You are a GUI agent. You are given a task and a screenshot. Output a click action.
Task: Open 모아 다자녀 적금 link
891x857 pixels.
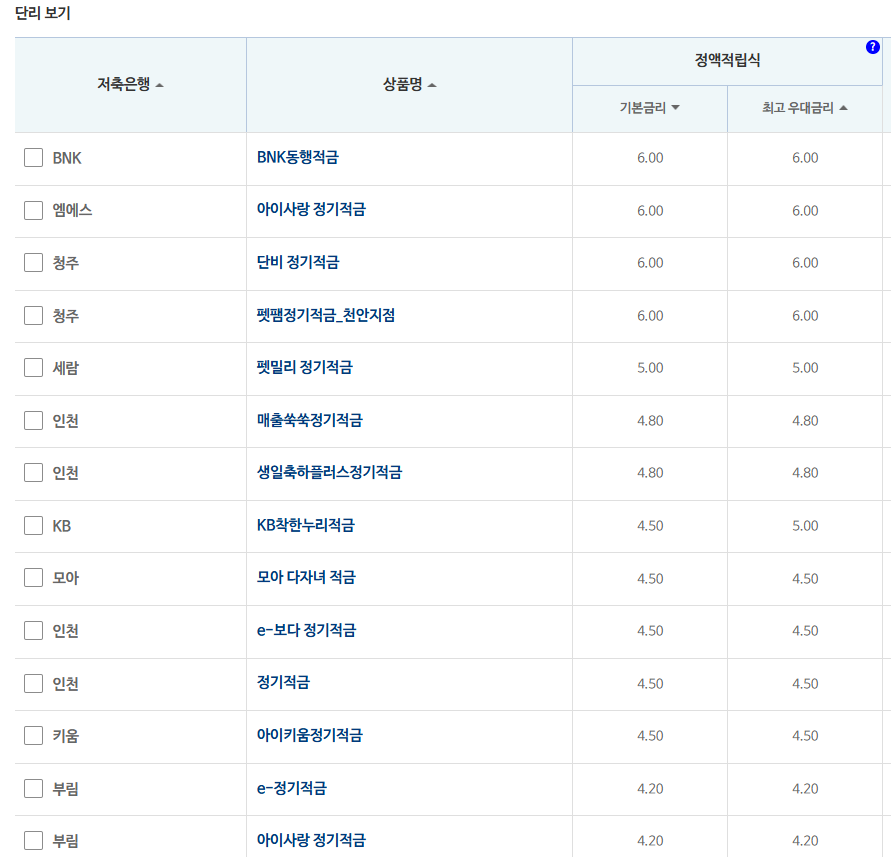pyautogui.click(x=306, y=578)
